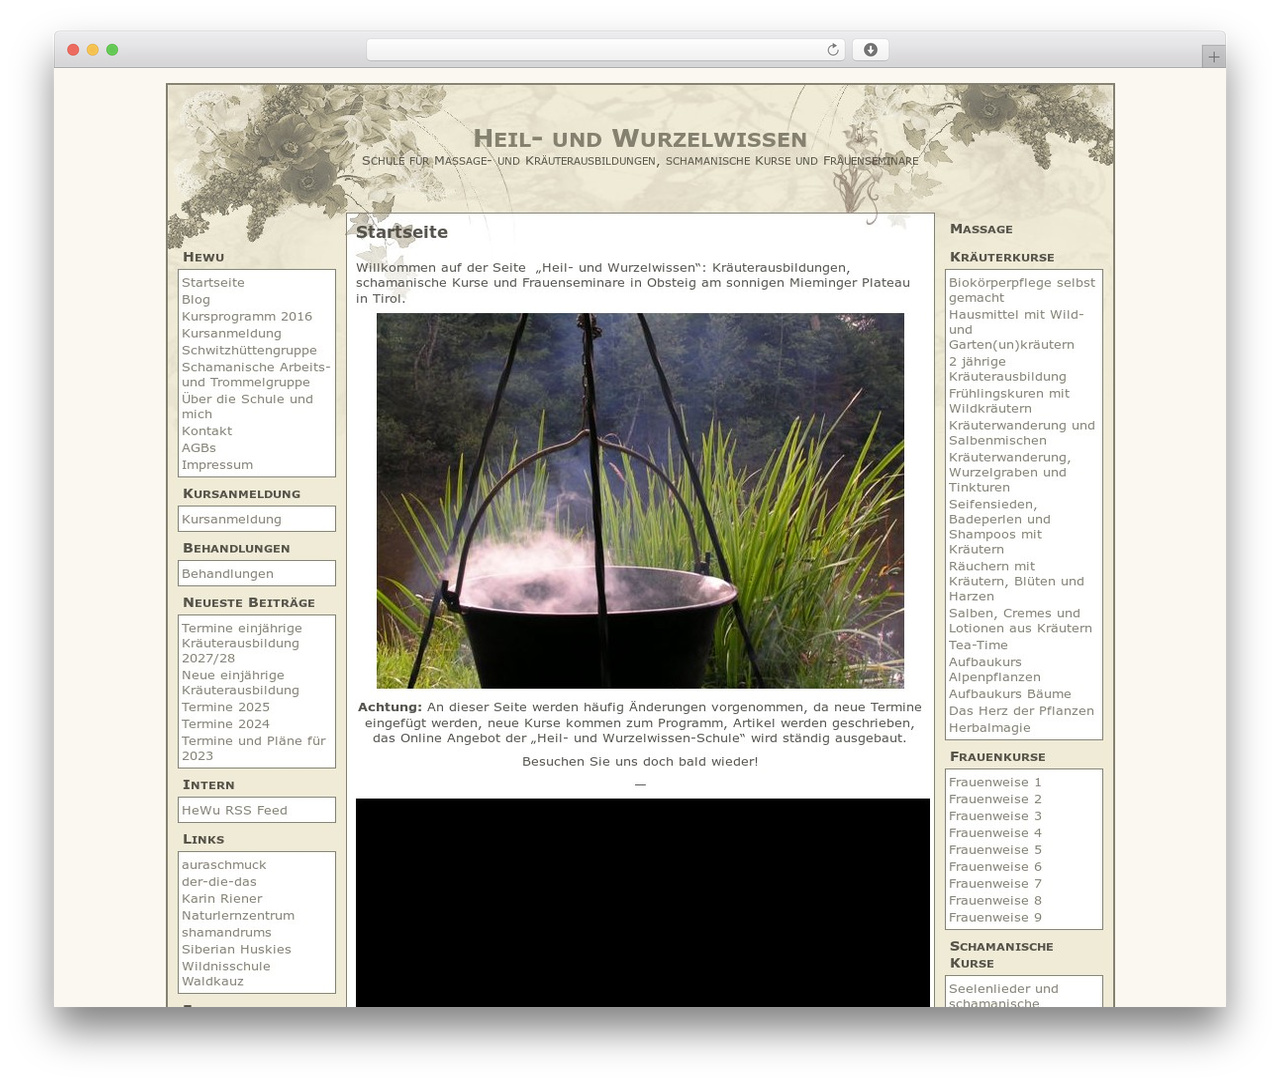Visit the auraschmuck external link
The width and height of the screenshot is (1280, 1084).
pos(224,865)
